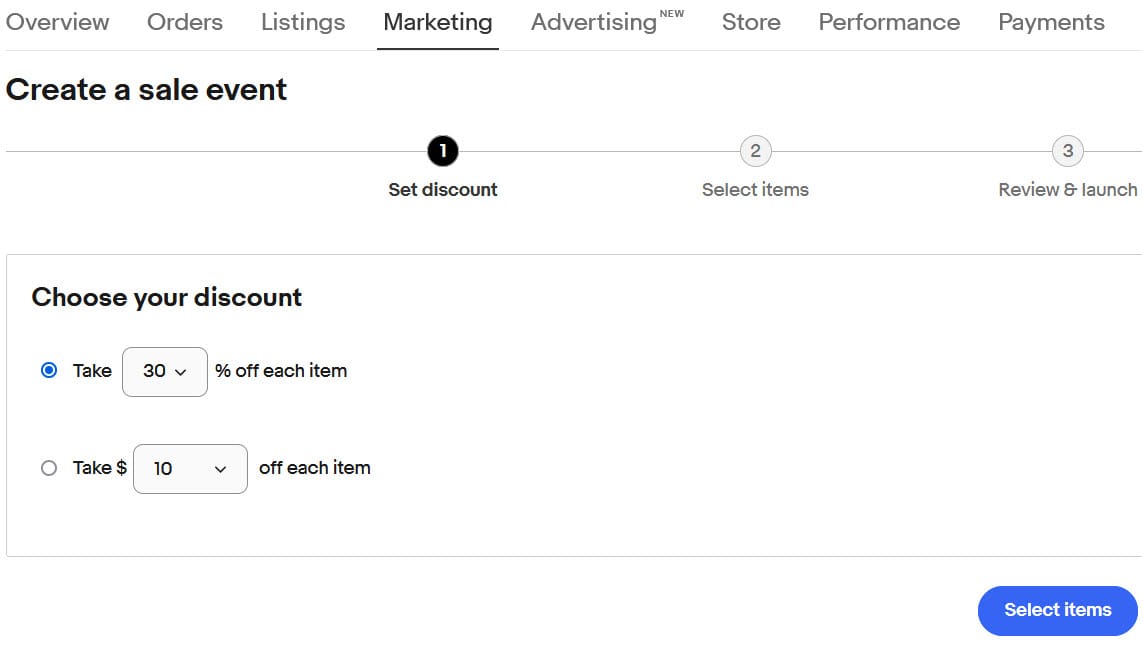Click the Select items step label
Screen dimensions: 1143x645
755,190
